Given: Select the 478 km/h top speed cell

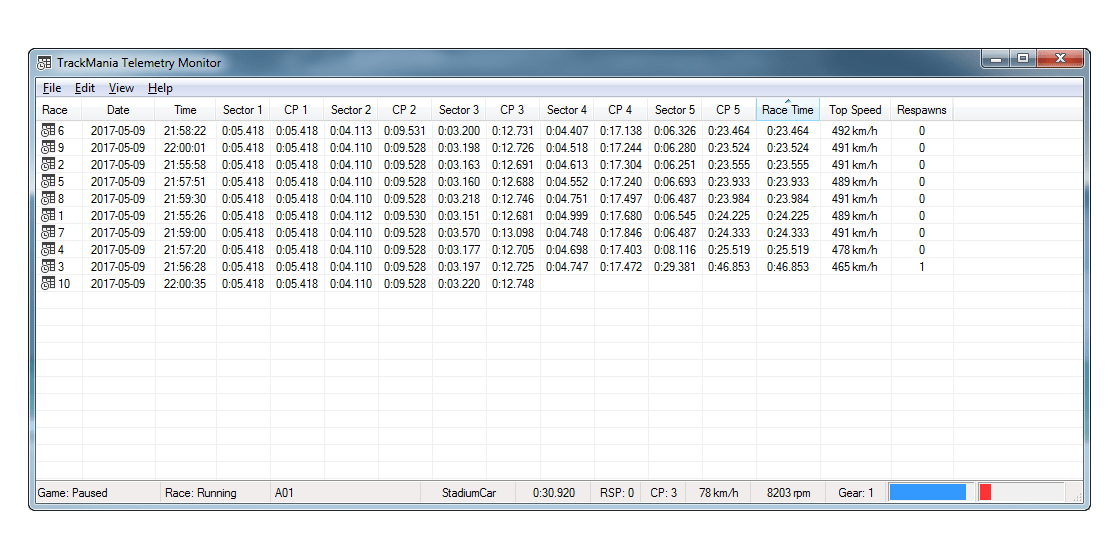Looking at the screenshot, I should click(x=855, y=250).
